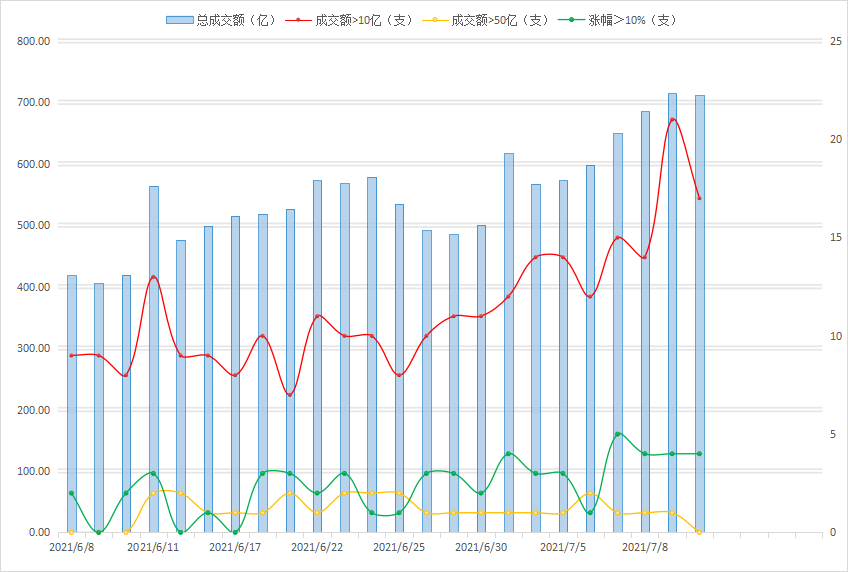The height and width of the screenshot is (572, 848).
Task: Click the red line's lowest point near 7
Action: [x=290, y=395]
